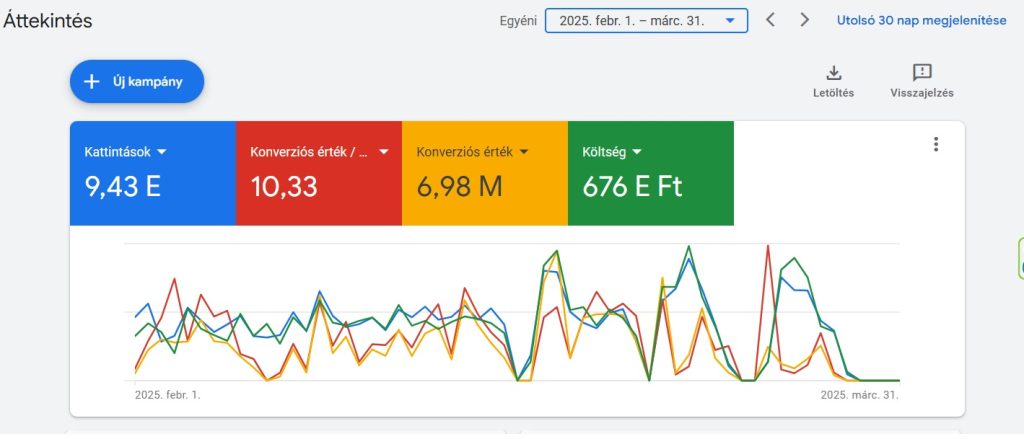Click the 2025. márc. 31. chart axis label
1024x439 pixels.
[859, 395]
